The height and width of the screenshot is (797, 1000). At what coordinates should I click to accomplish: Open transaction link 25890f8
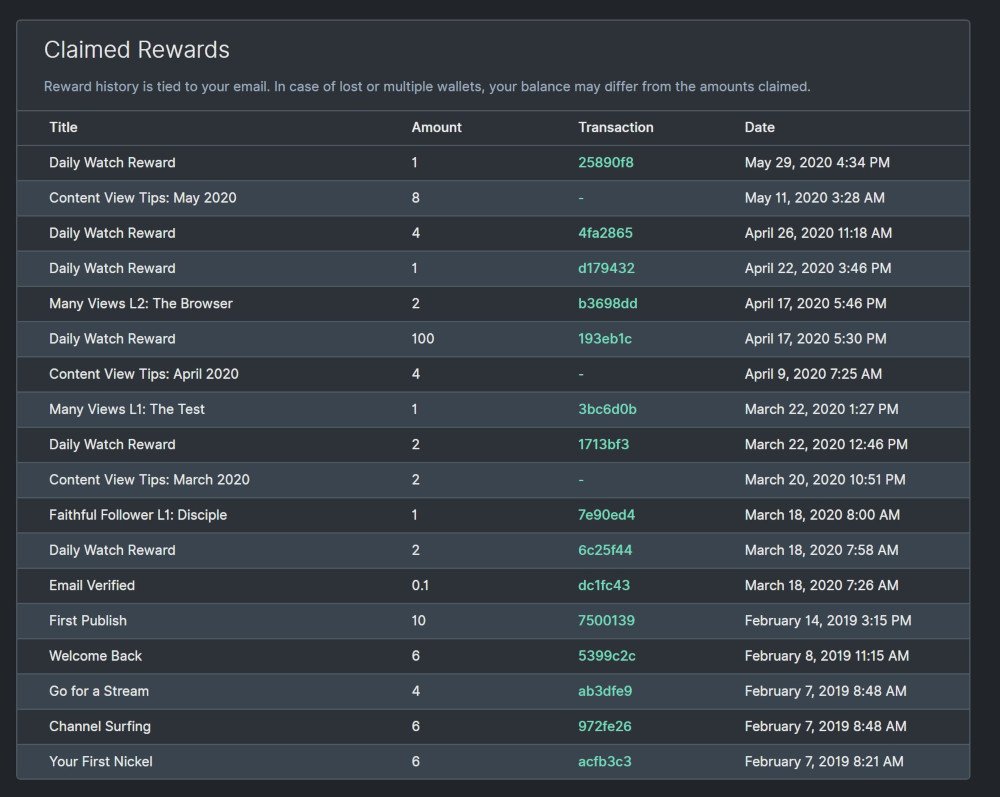(x=605, y=163)
